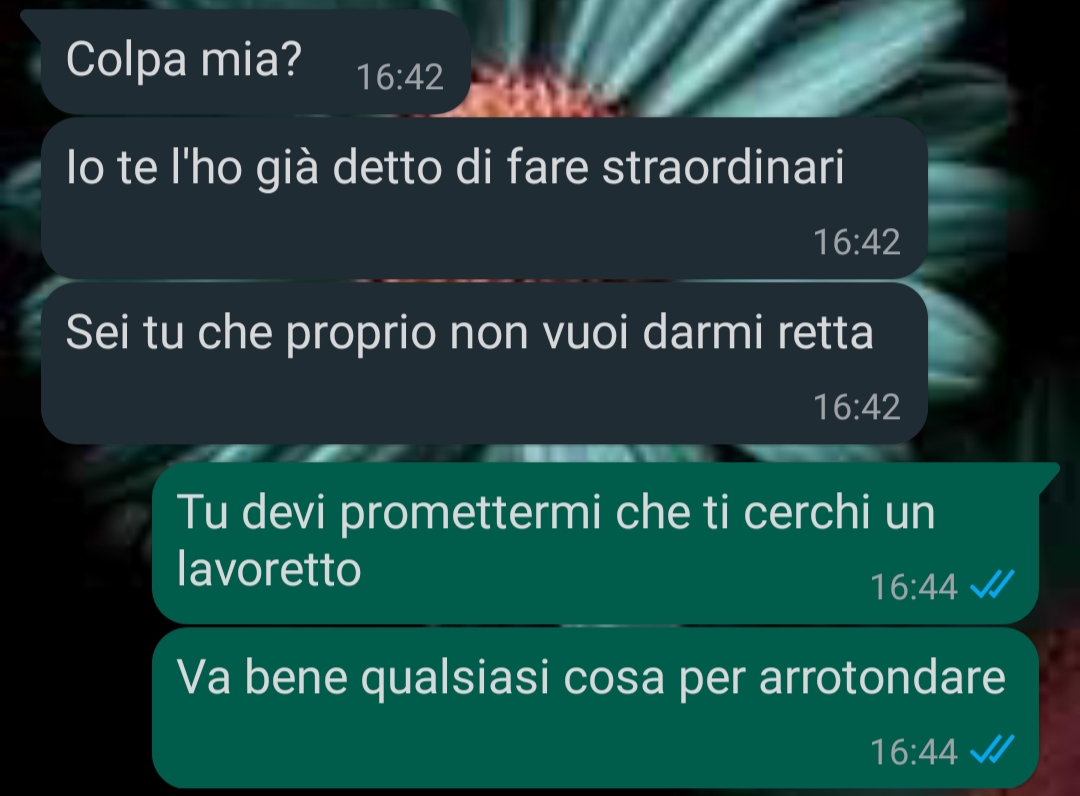This screenshot has height=796, width=1080.
Task: Click the word "retta" in the third message
Action: tap(826, 333)
